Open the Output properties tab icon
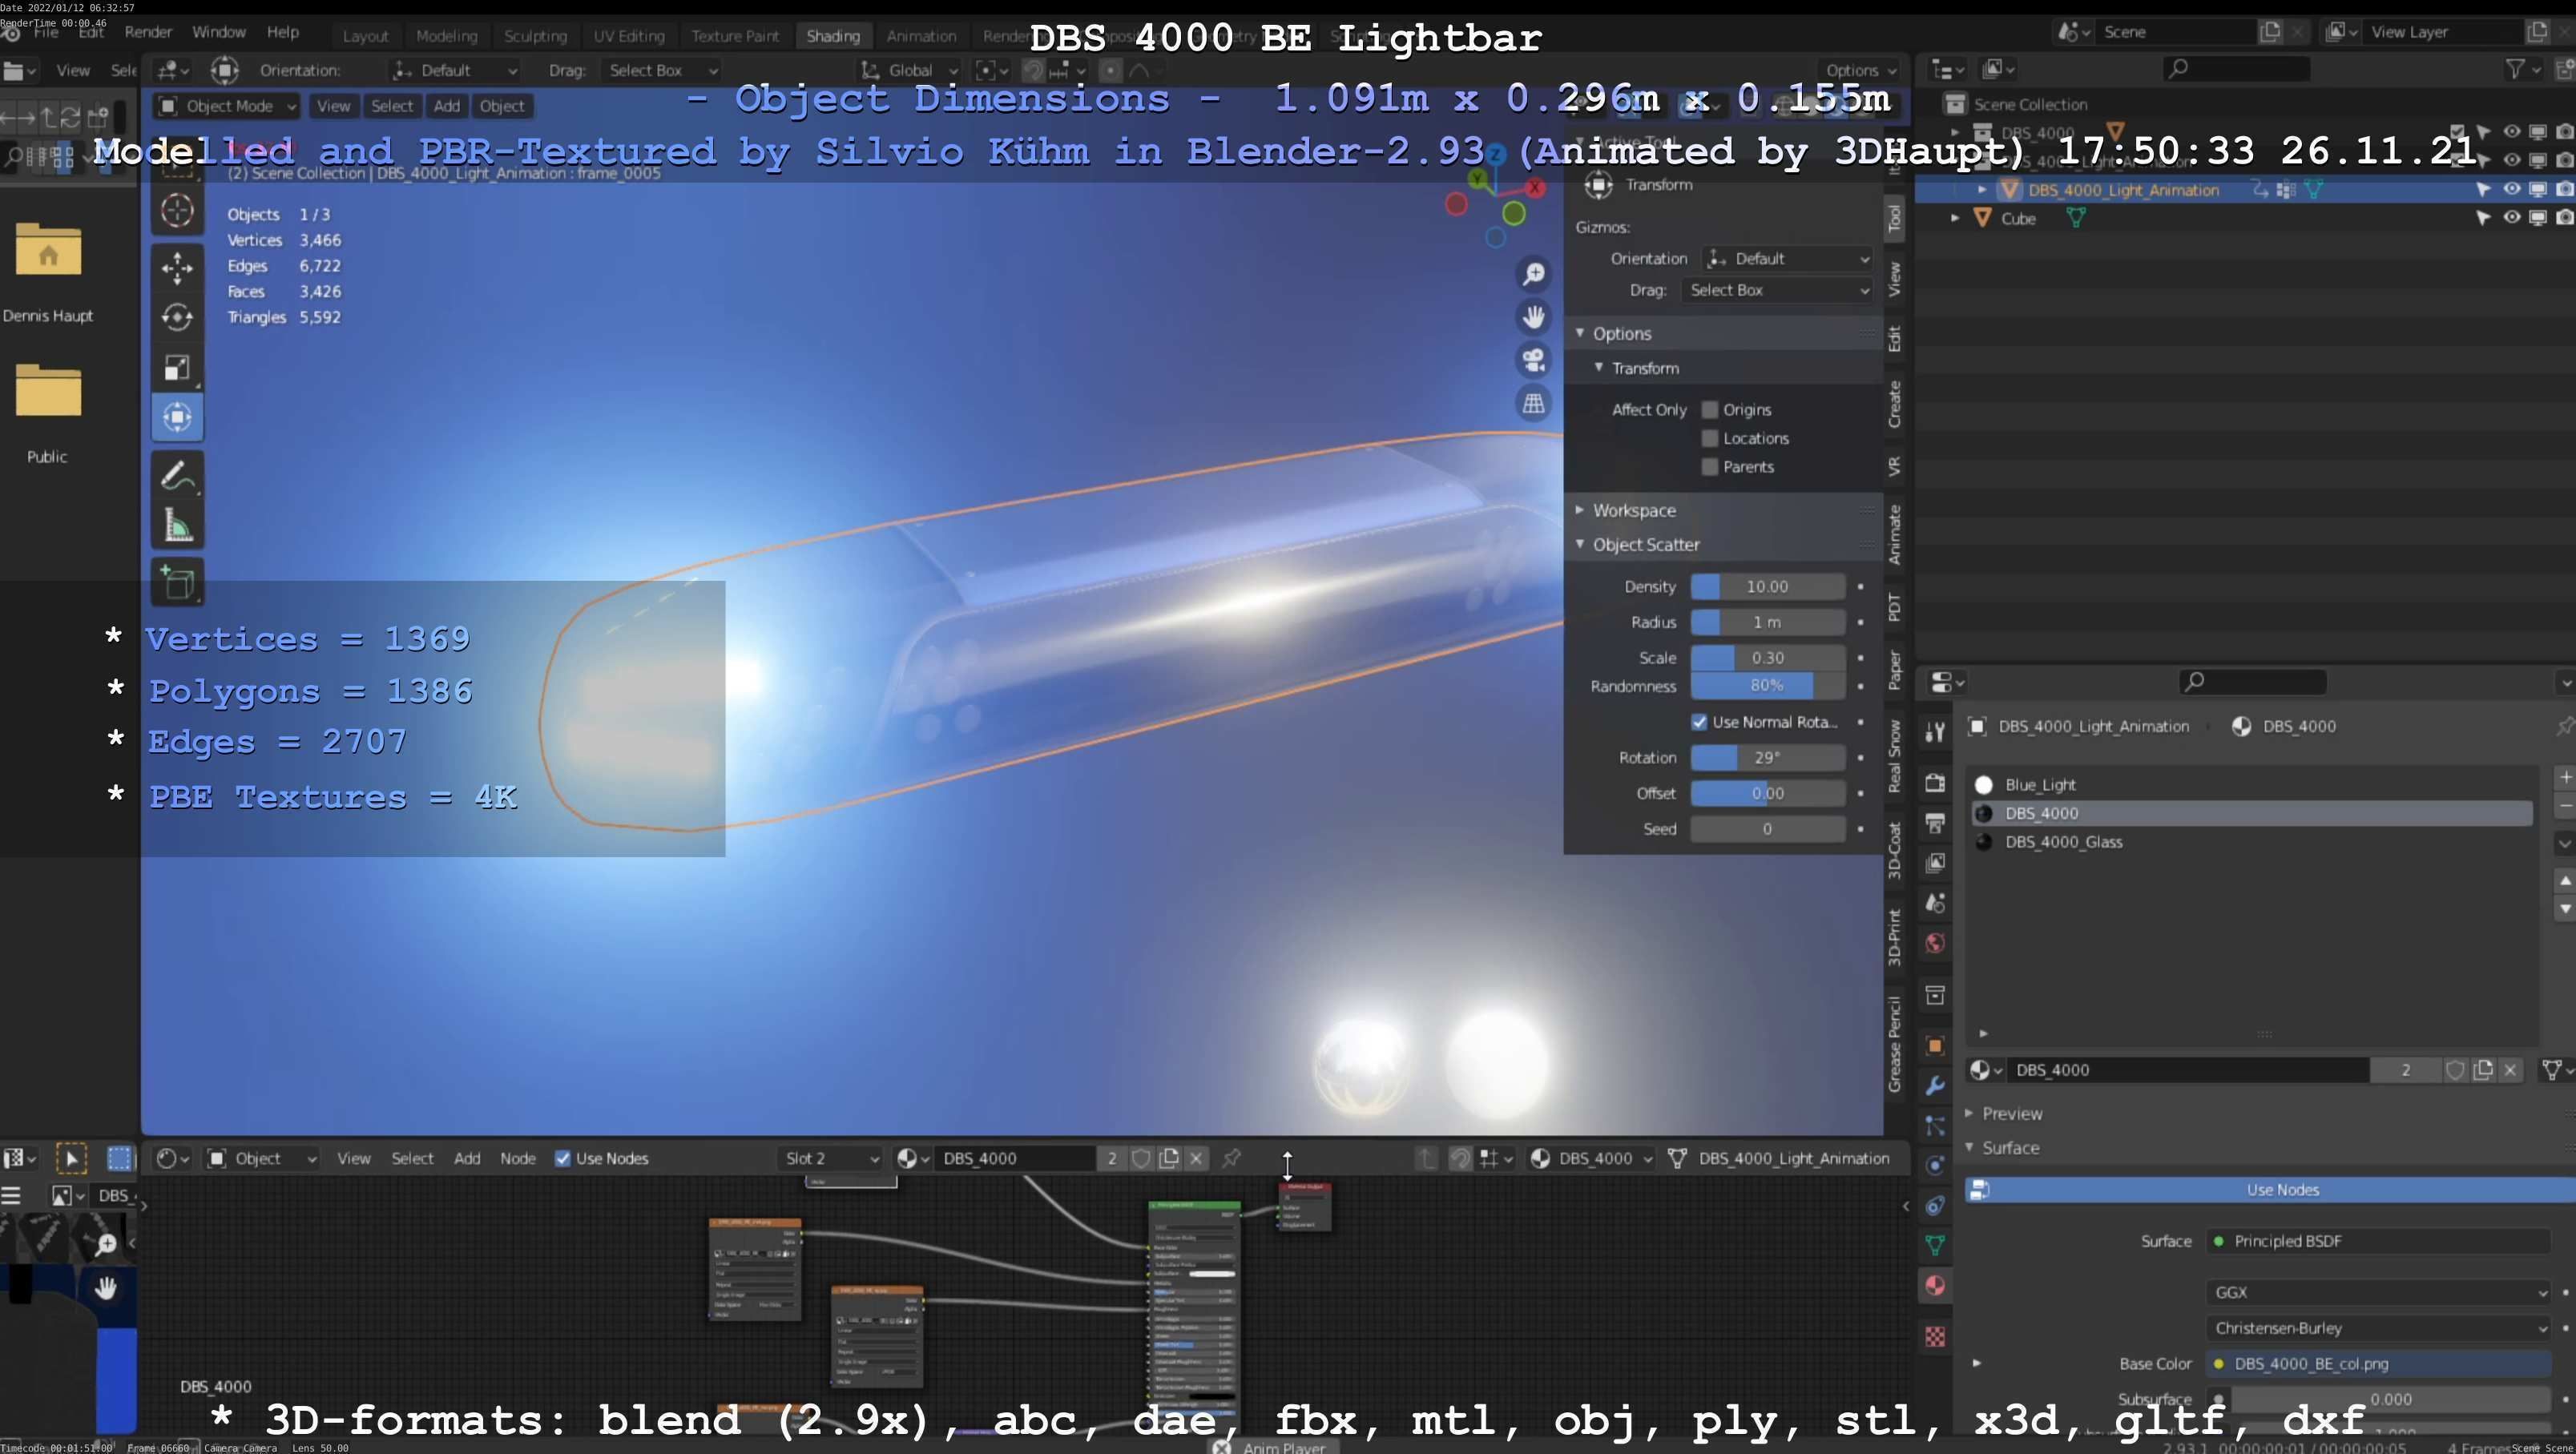2576x1454 pixels. point(1935,823)
